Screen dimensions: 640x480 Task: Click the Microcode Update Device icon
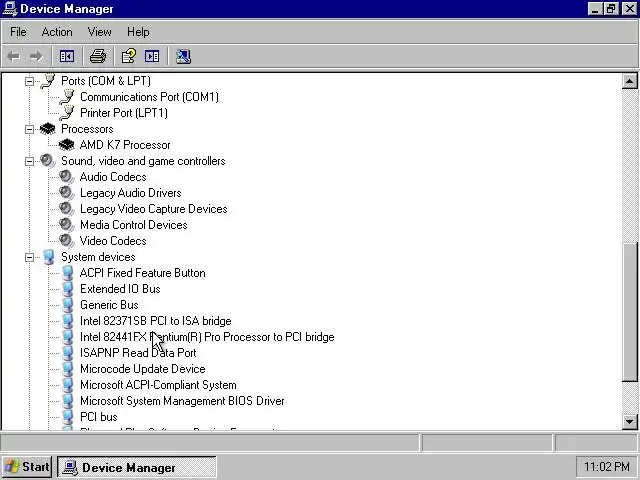[67, 369]
